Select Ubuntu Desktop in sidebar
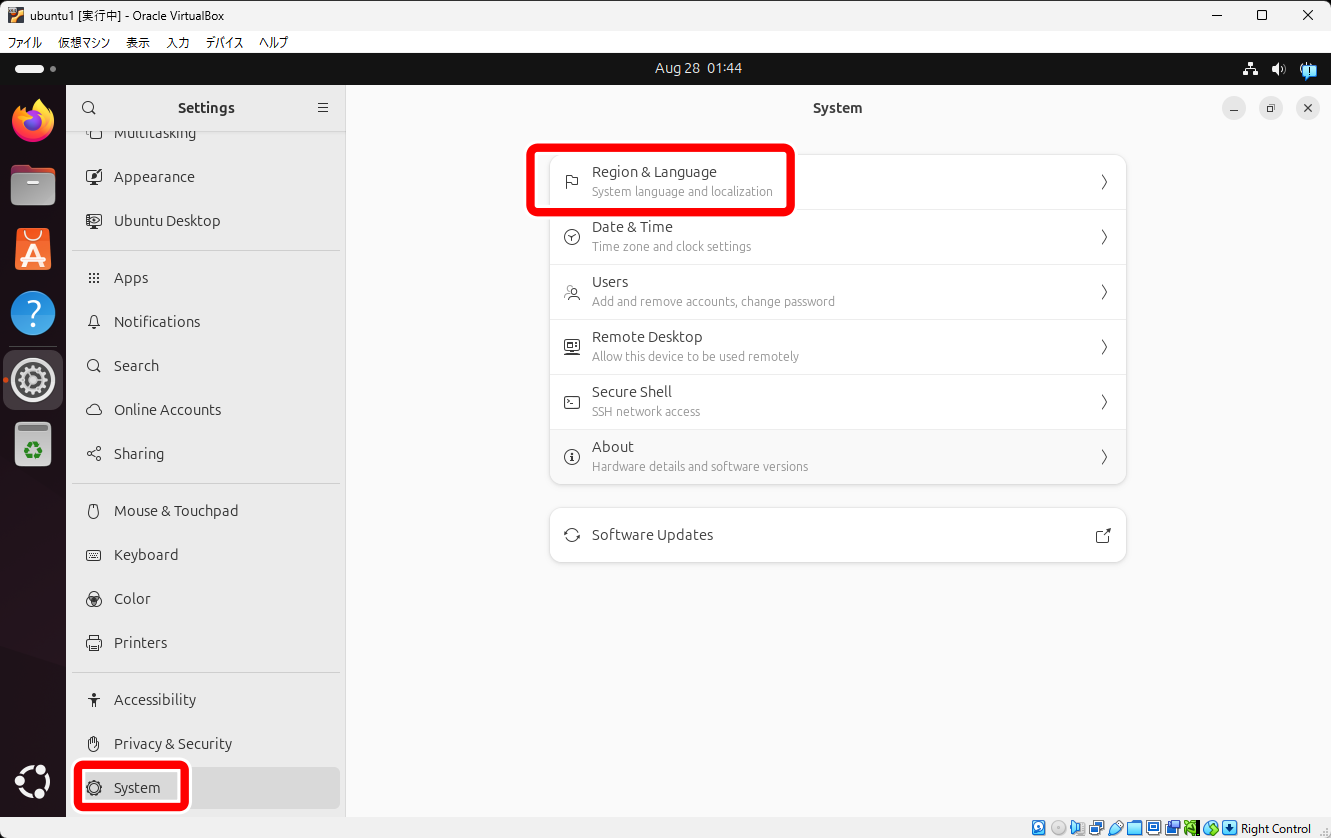 tap(206, 221)
